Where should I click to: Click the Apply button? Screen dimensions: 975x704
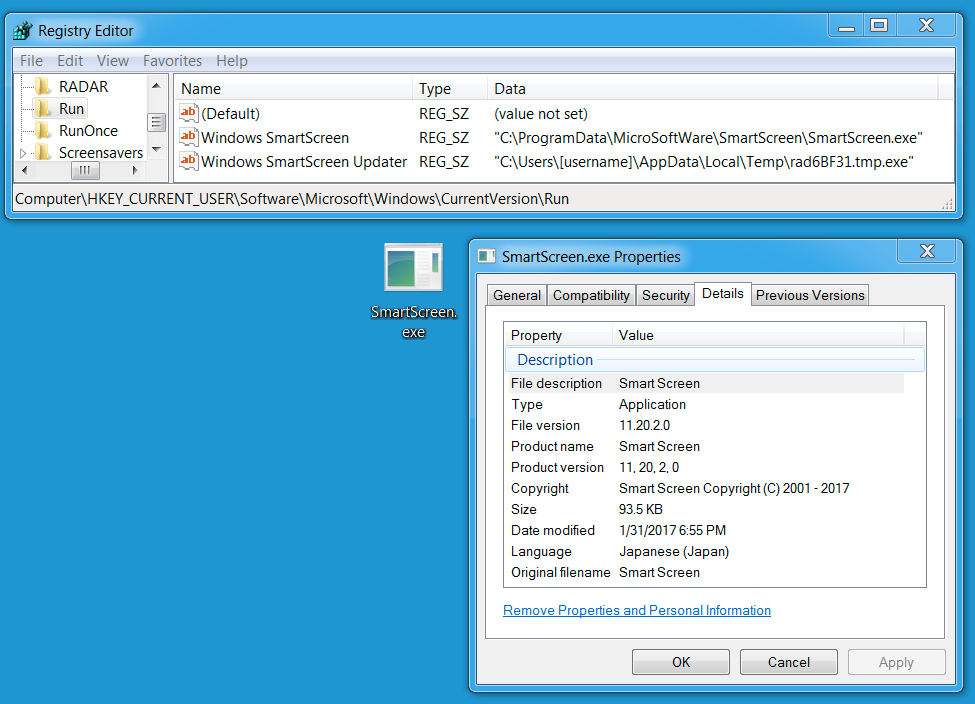tap(896, 662)
